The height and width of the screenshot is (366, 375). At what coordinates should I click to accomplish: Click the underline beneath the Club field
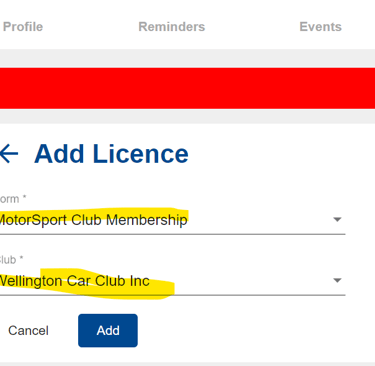pyautogui.click(x=172, y=295)
